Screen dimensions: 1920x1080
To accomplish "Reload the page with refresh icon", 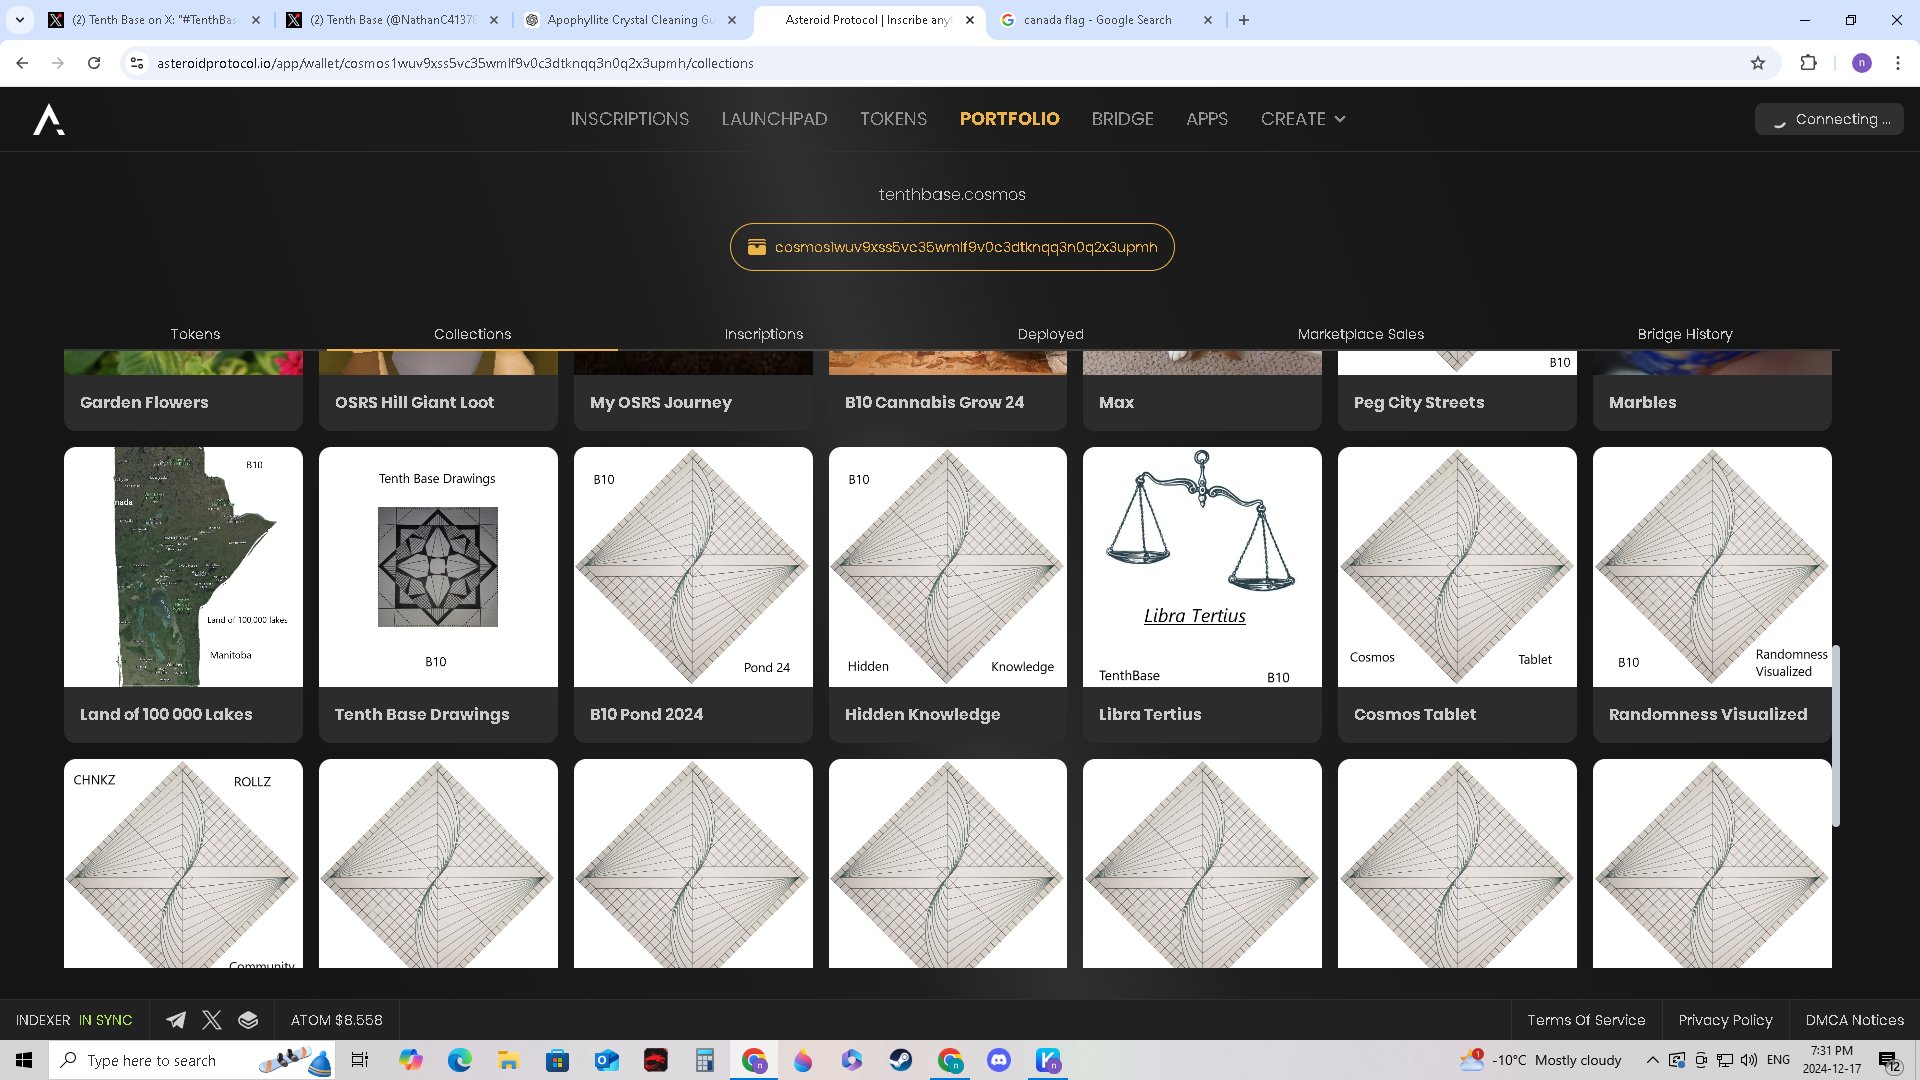I will pyautogui.click(x=94, y=63).
